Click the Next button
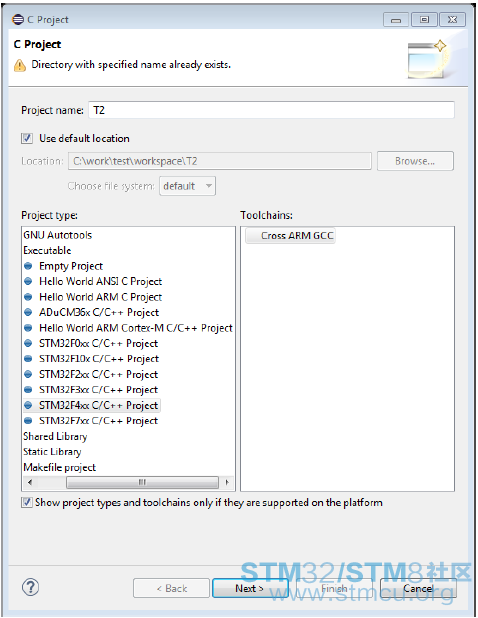This screenshot has height=618, width=478. point(250,588)
